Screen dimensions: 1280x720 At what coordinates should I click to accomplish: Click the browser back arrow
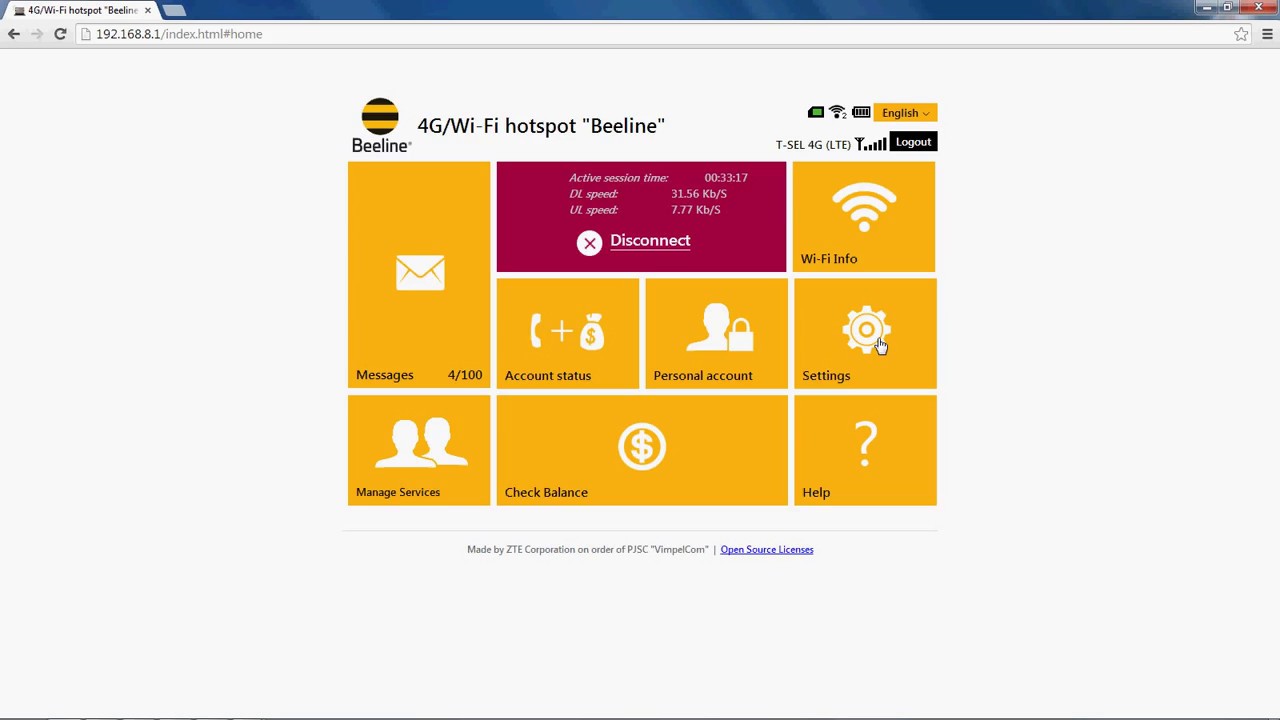[x=14, y=34]
